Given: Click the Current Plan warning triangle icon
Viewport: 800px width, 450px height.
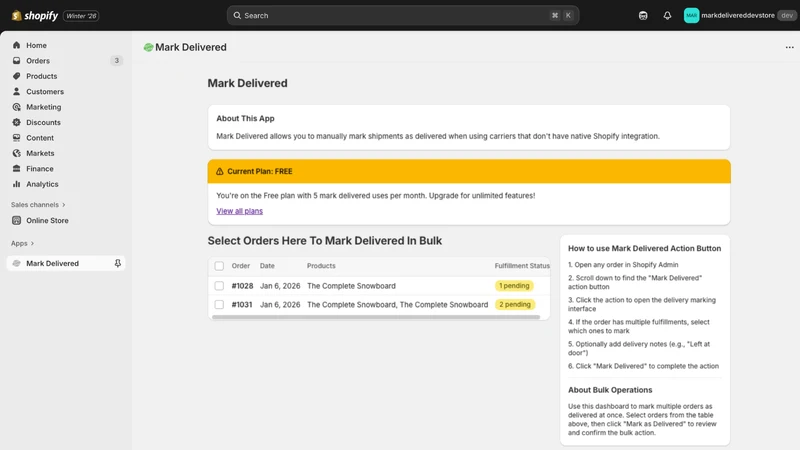Looking at the screenshot, I should point(219,171).
